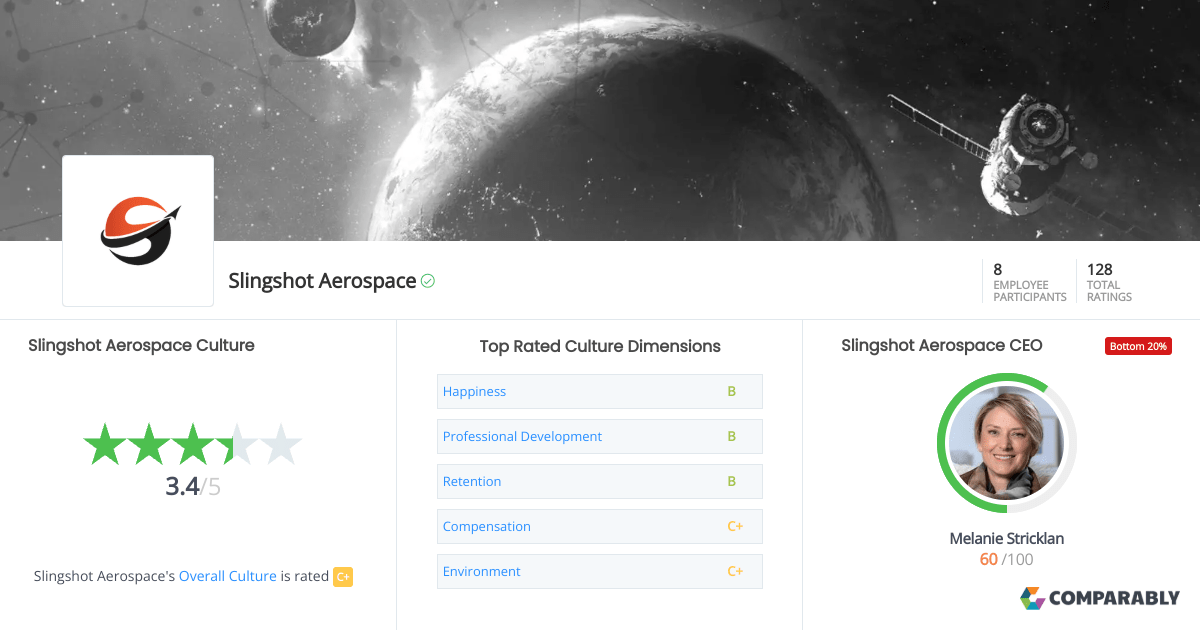Image resolution: width=1200 pixels, height=630 pixels.
Task: Click the verified checkmark beside Slingshot Aerospace
Action: coord(428,281)
